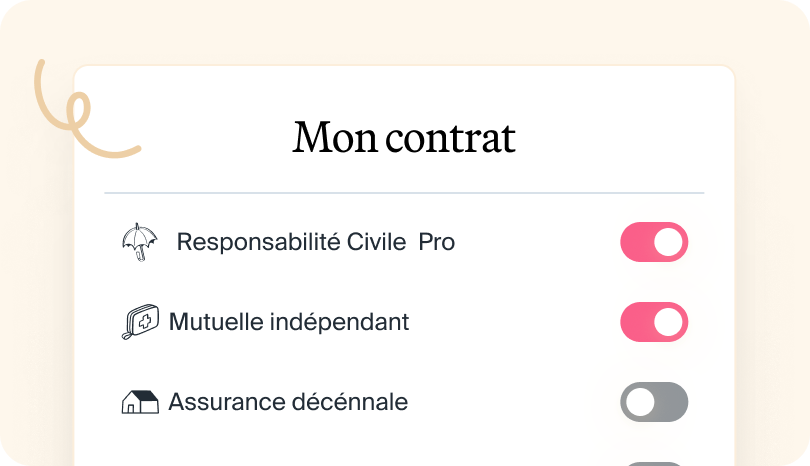Turn off the Mutuelle indépendant switch
Screen dimensions: 810x466
[654, 322]
